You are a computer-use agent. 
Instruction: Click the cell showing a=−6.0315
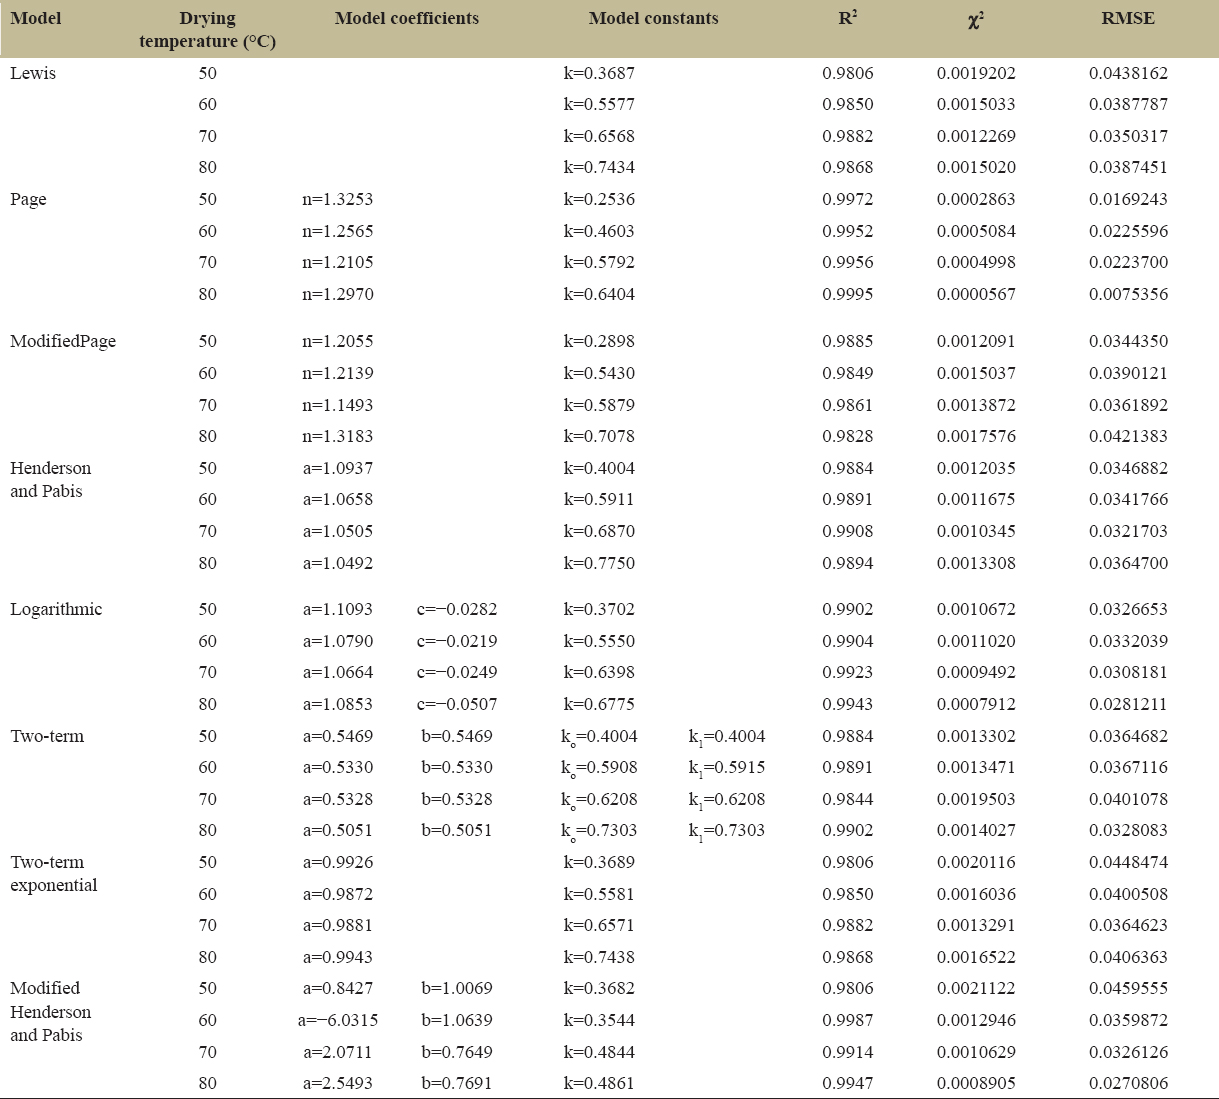coord(338,1020)
